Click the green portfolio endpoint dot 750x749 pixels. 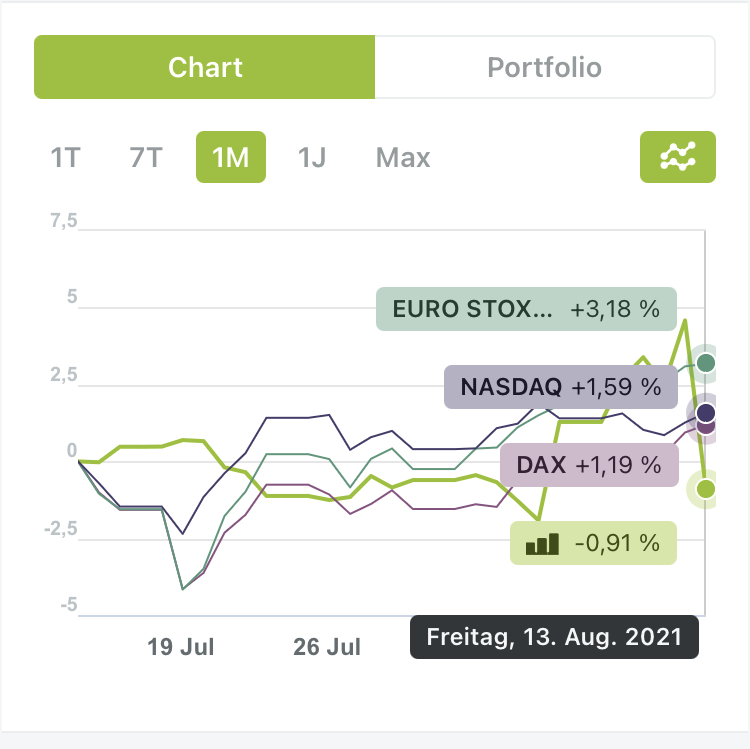click(x=706, y=488)
